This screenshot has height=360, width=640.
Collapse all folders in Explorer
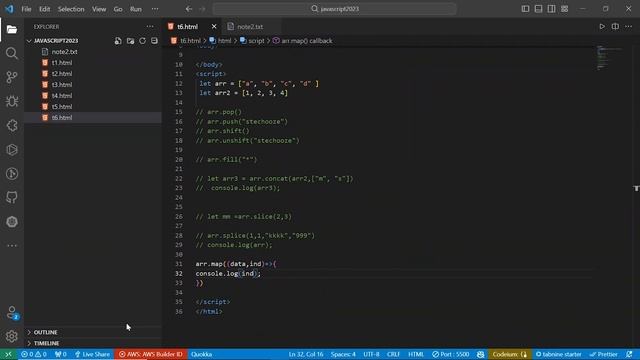(x=154, y=41)
